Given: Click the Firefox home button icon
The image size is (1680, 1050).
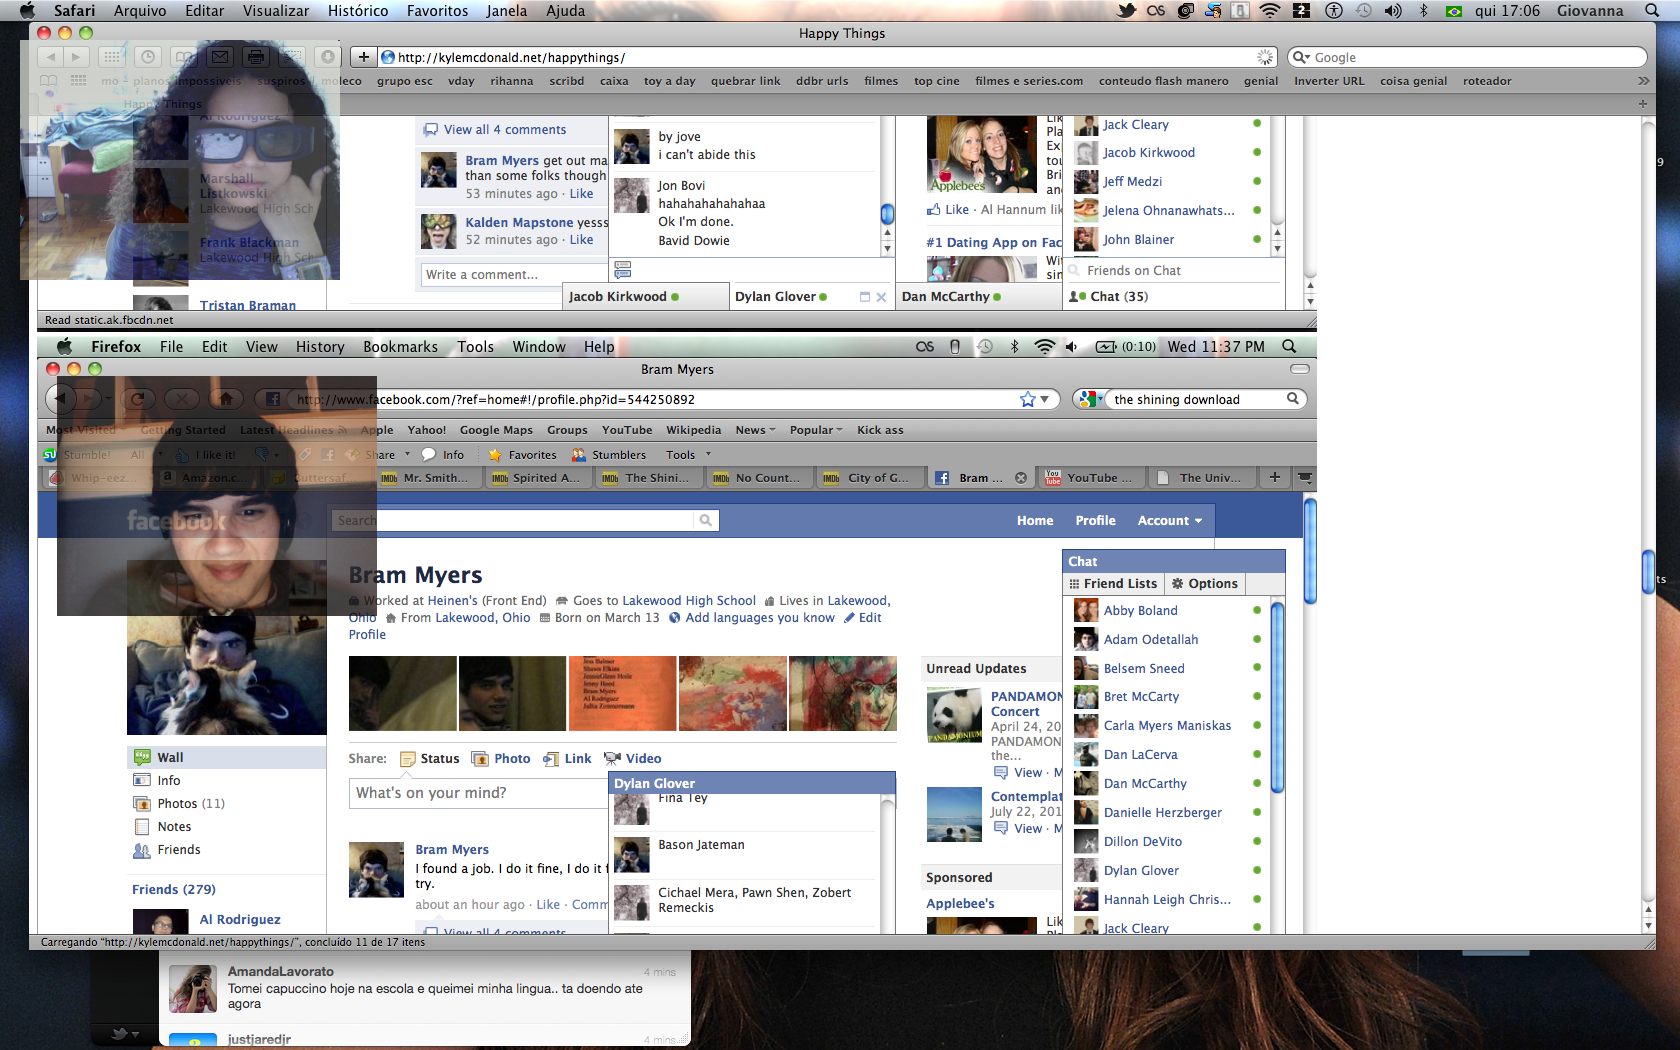Looking at the screenshot, I should (x=226, y=399).
